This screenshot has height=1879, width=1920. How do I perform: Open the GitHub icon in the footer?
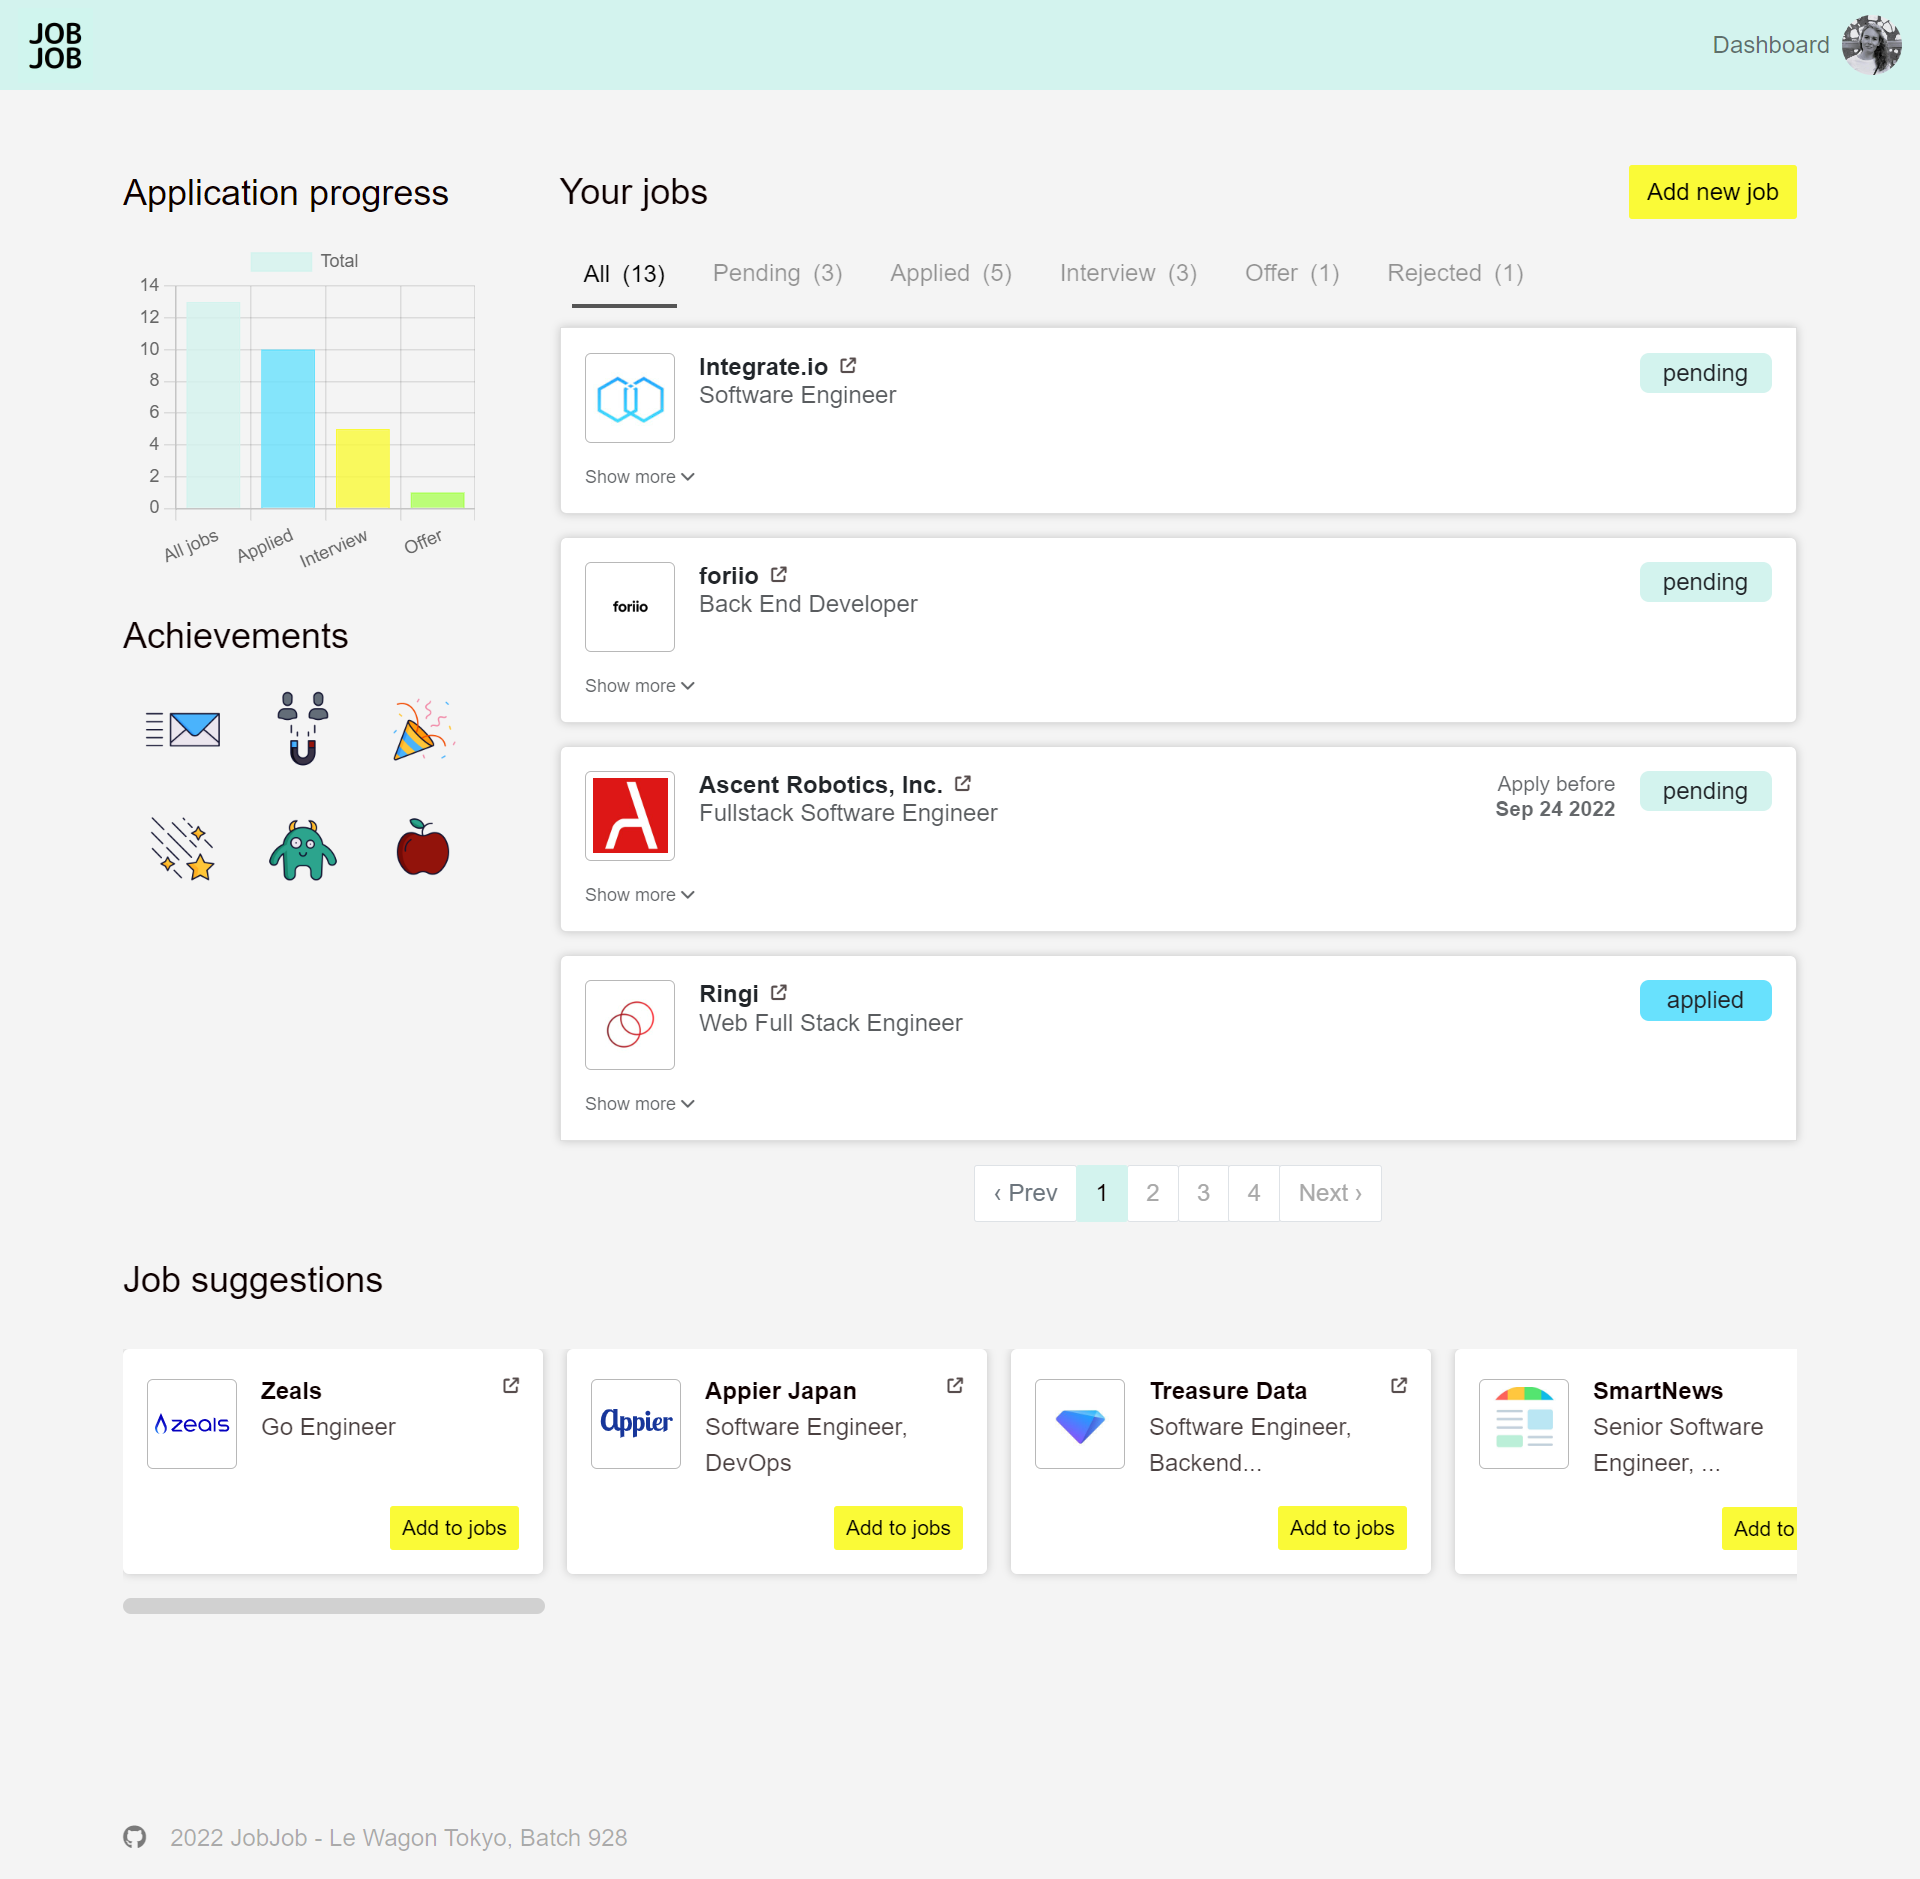[135, 1837]
